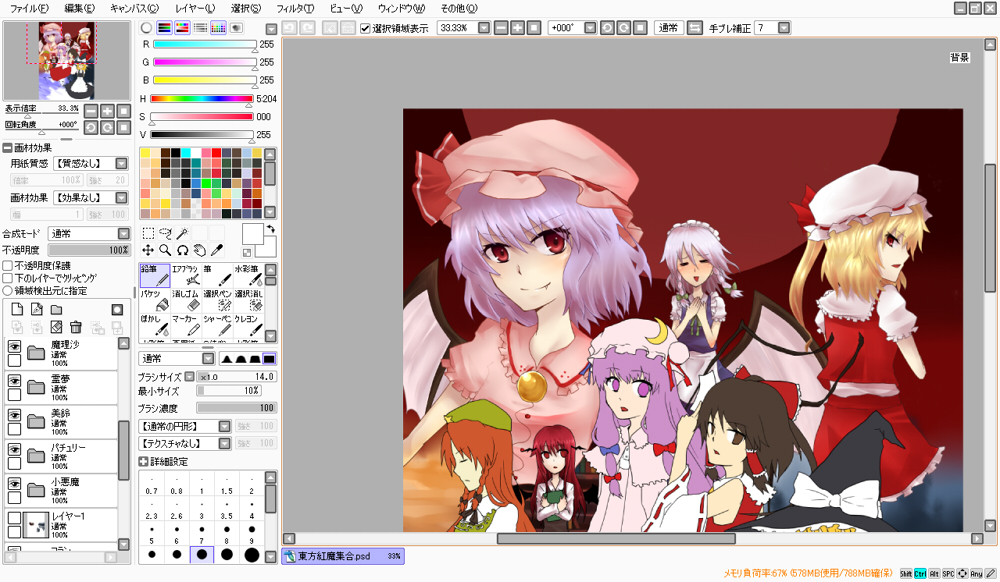Screen dimensions: 1000x582
Task: Open the 【テクスチャなし】 brush texture dropdown
Action: click(224, 443)
